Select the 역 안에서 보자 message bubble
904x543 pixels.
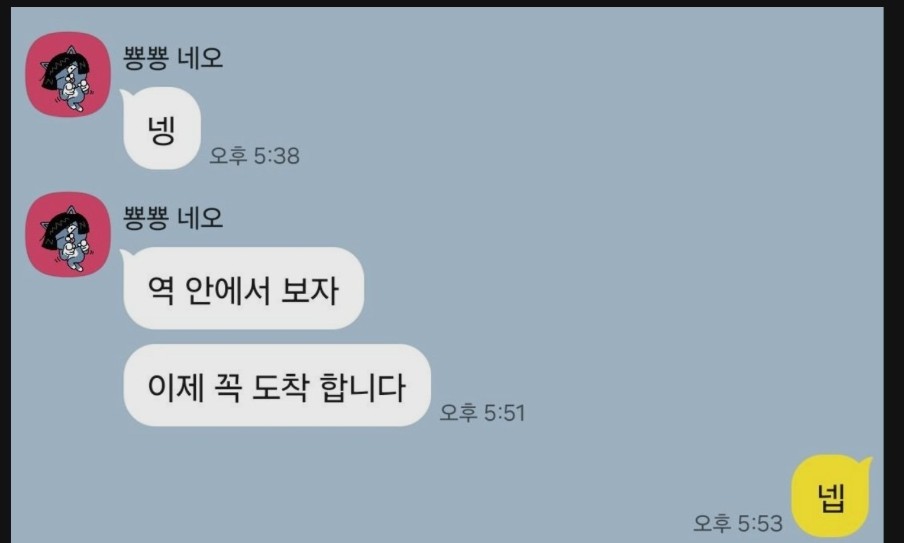click(243, 288)
